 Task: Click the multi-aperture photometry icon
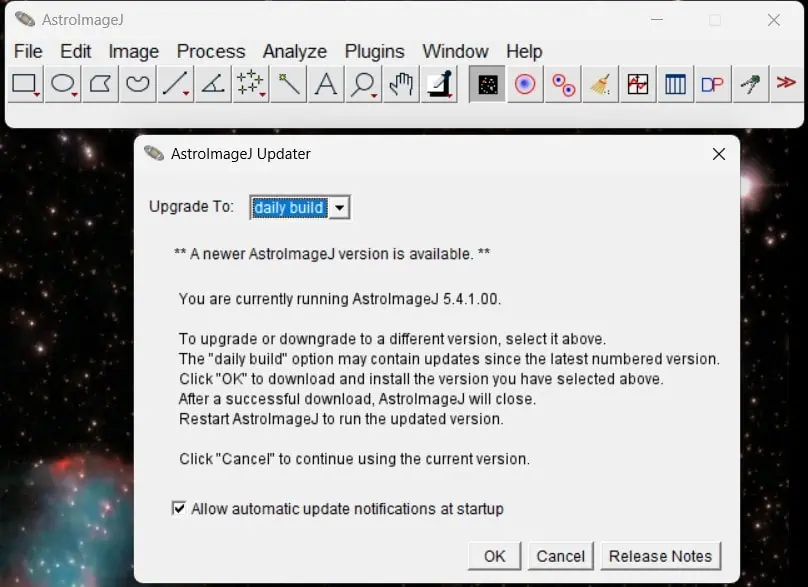(563, 84)
